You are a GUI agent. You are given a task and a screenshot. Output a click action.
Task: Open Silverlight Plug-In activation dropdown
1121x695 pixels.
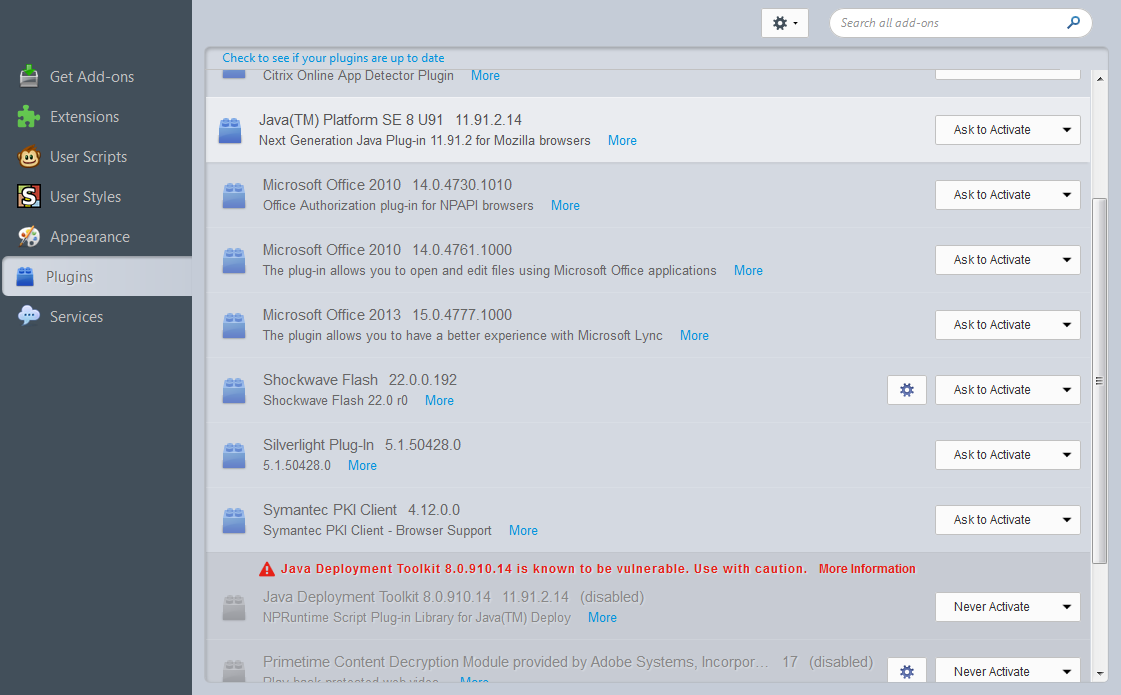click(x=1007, y=455)
